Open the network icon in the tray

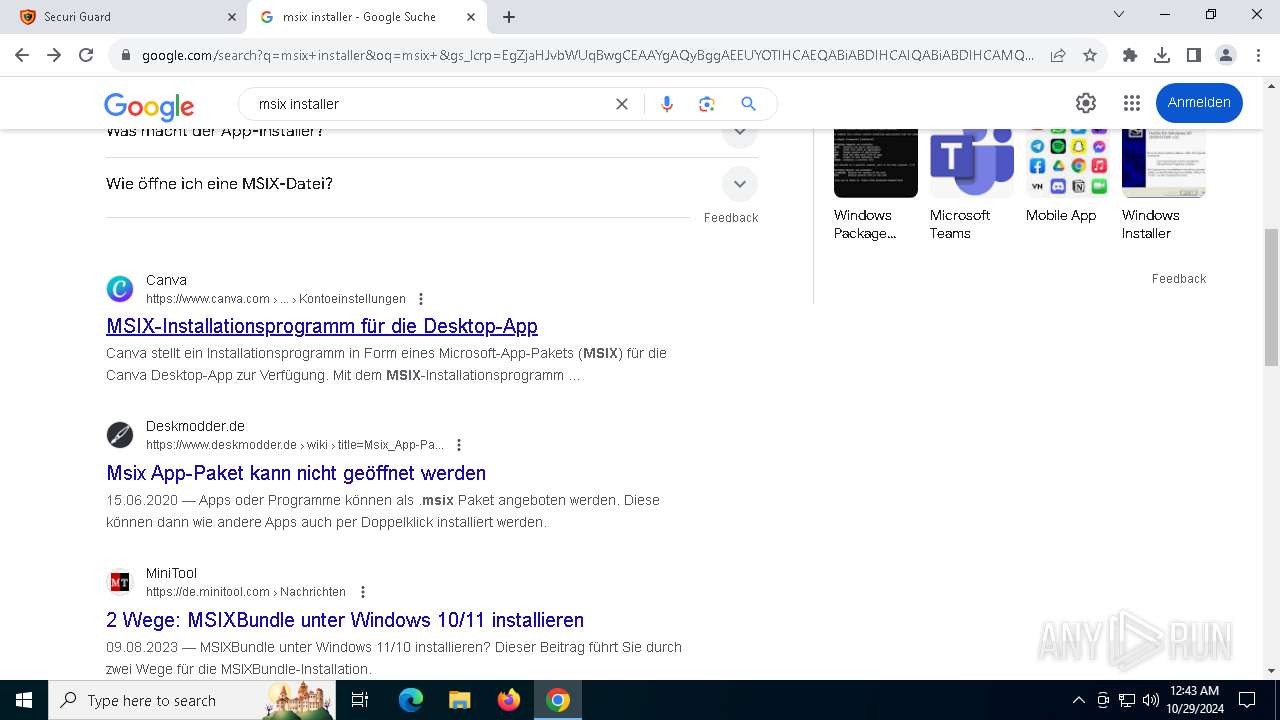tap(1127, 700)
